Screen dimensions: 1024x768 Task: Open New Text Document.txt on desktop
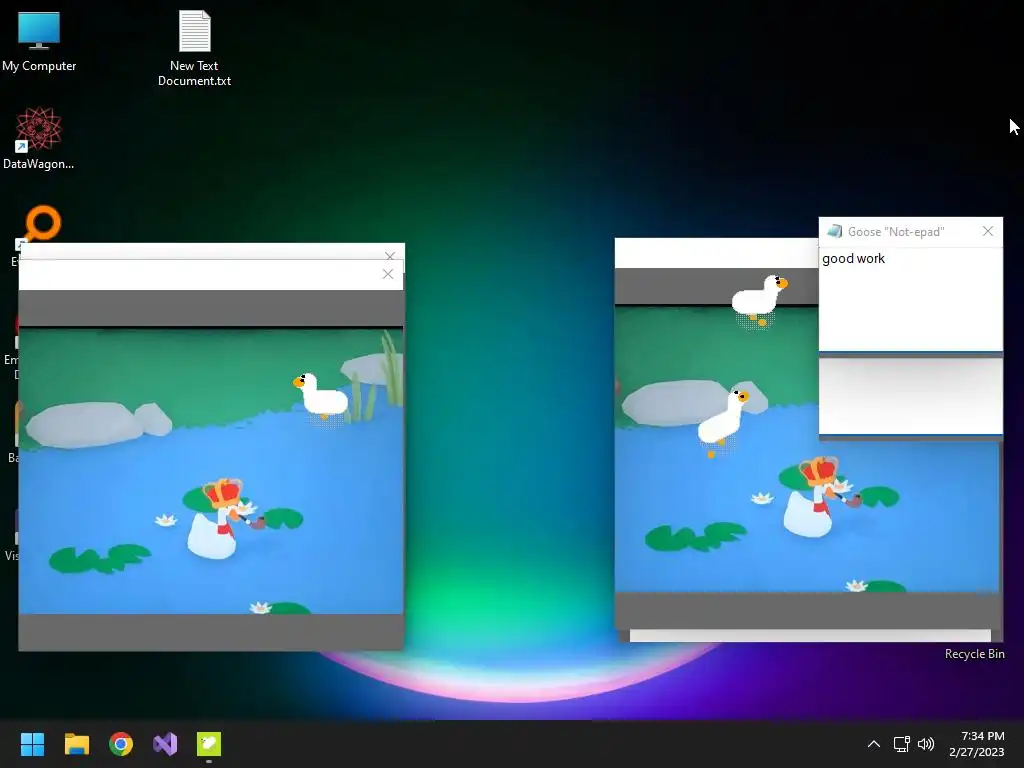[x=195, y=48]
